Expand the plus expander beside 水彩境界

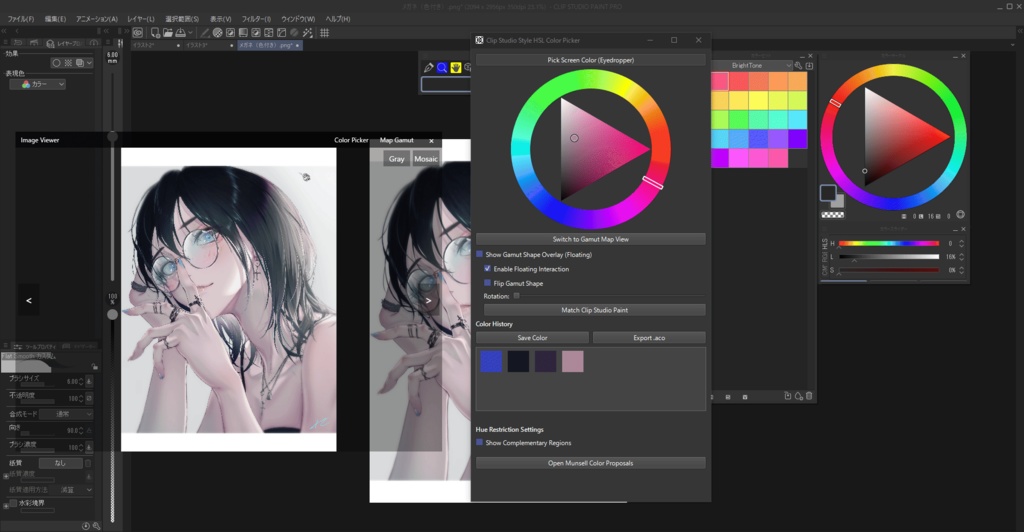(6, 505)
